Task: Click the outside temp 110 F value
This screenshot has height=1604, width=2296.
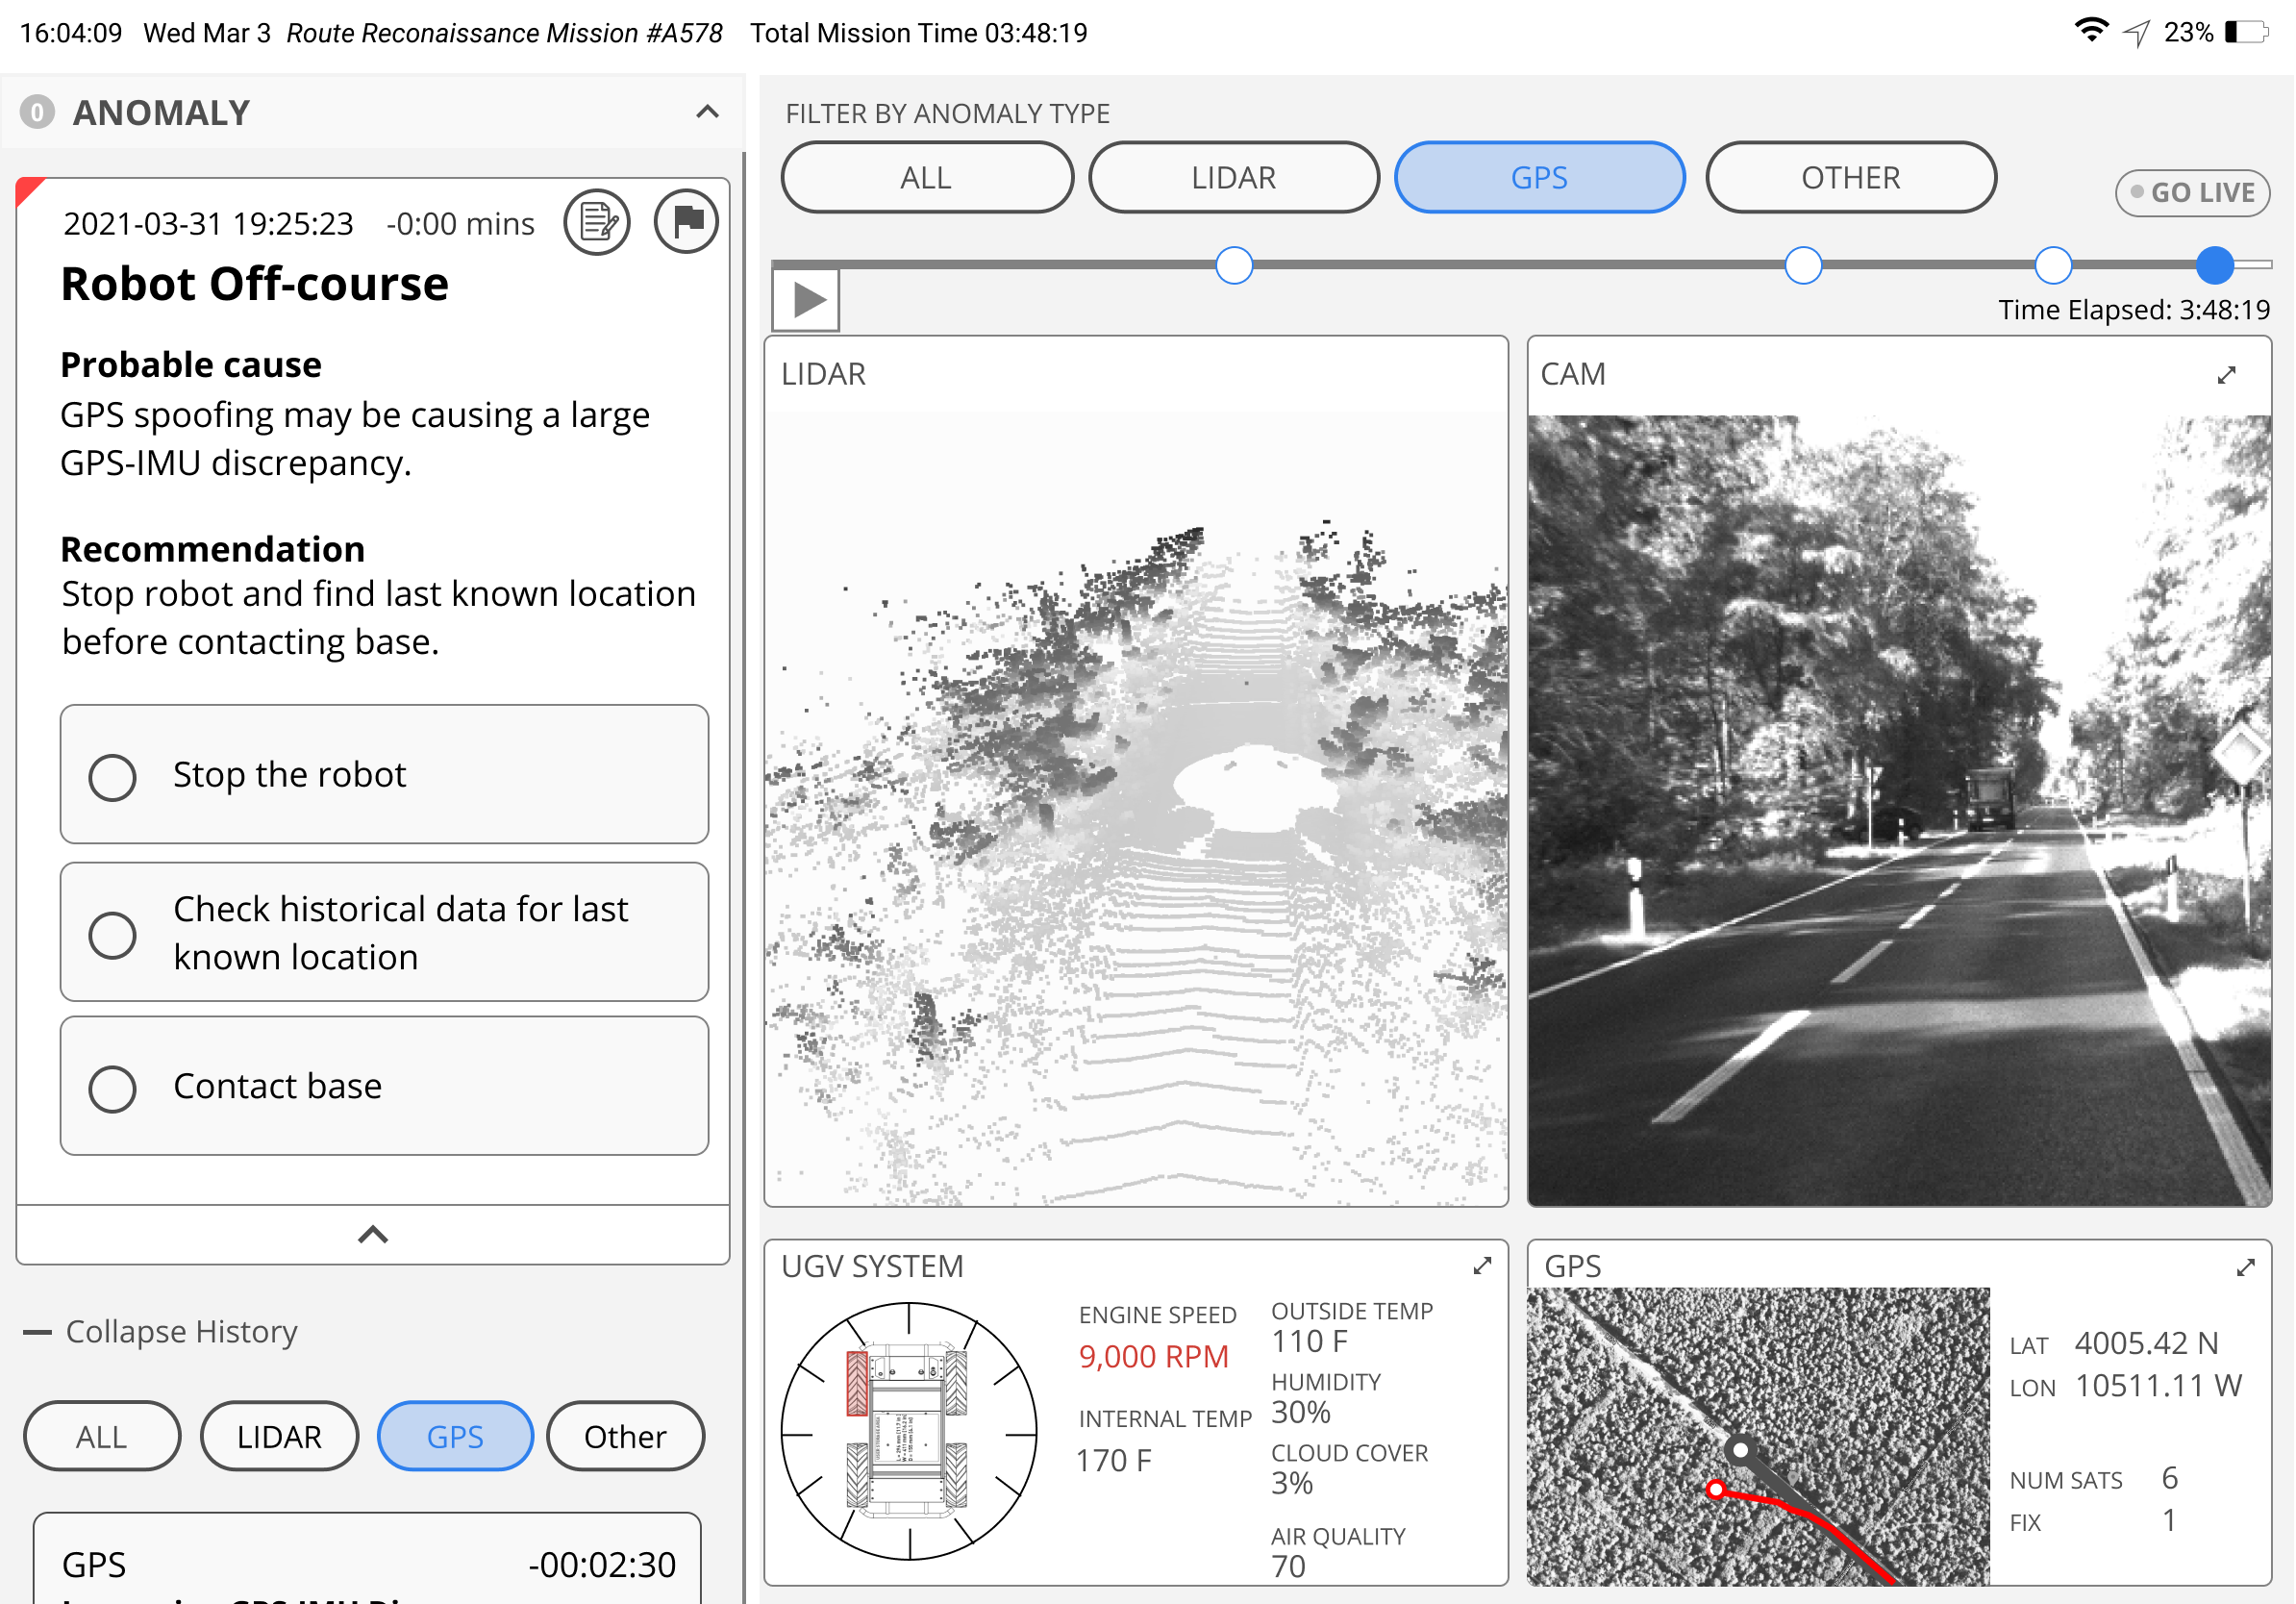Action: [x=1309, y=1341]
